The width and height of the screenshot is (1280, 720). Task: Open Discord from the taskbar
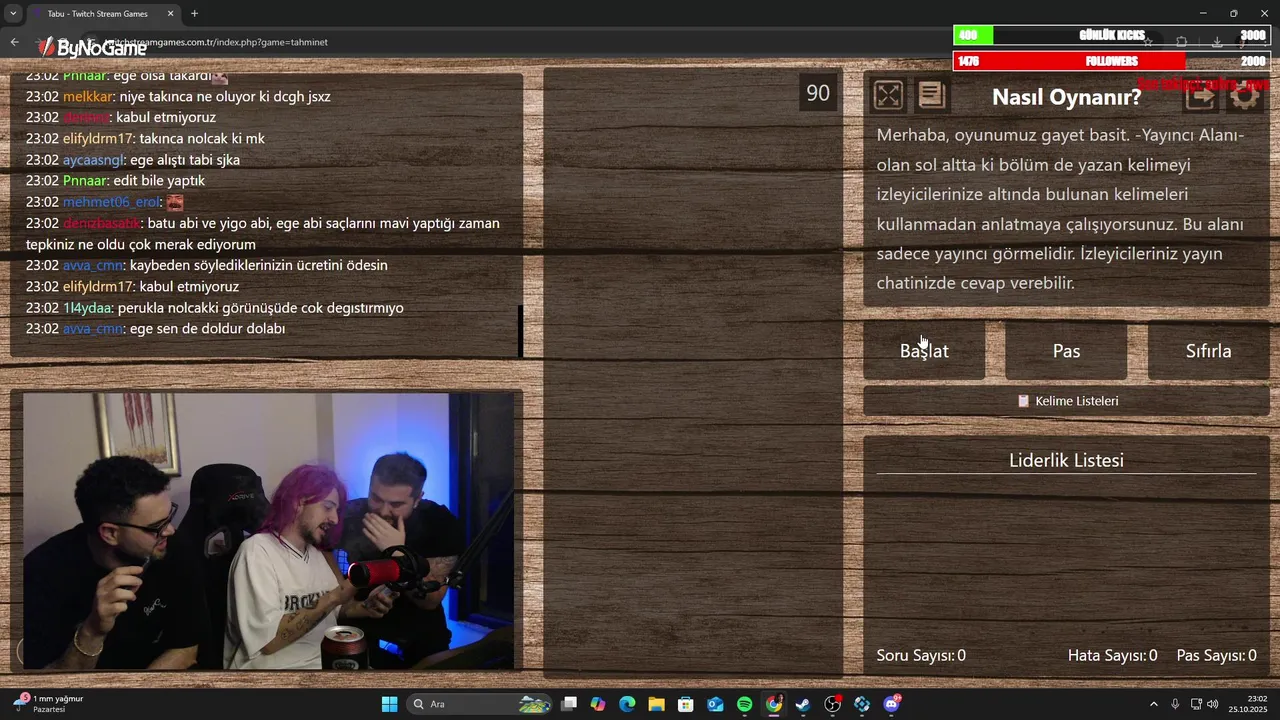(x=891, y=704)
